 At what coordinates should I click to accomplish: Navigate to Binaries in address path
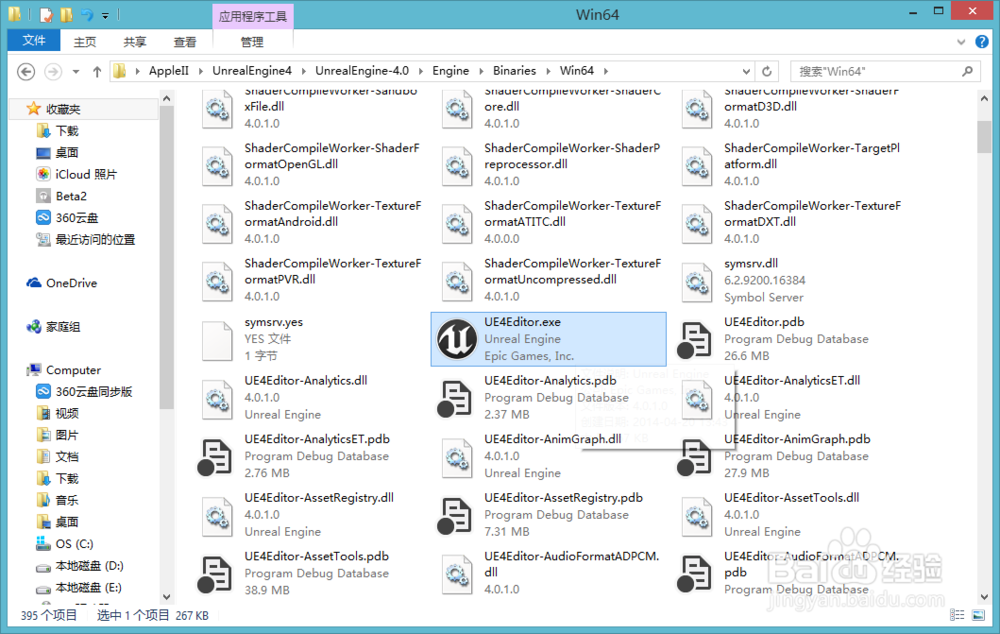(x=514, y=71)
